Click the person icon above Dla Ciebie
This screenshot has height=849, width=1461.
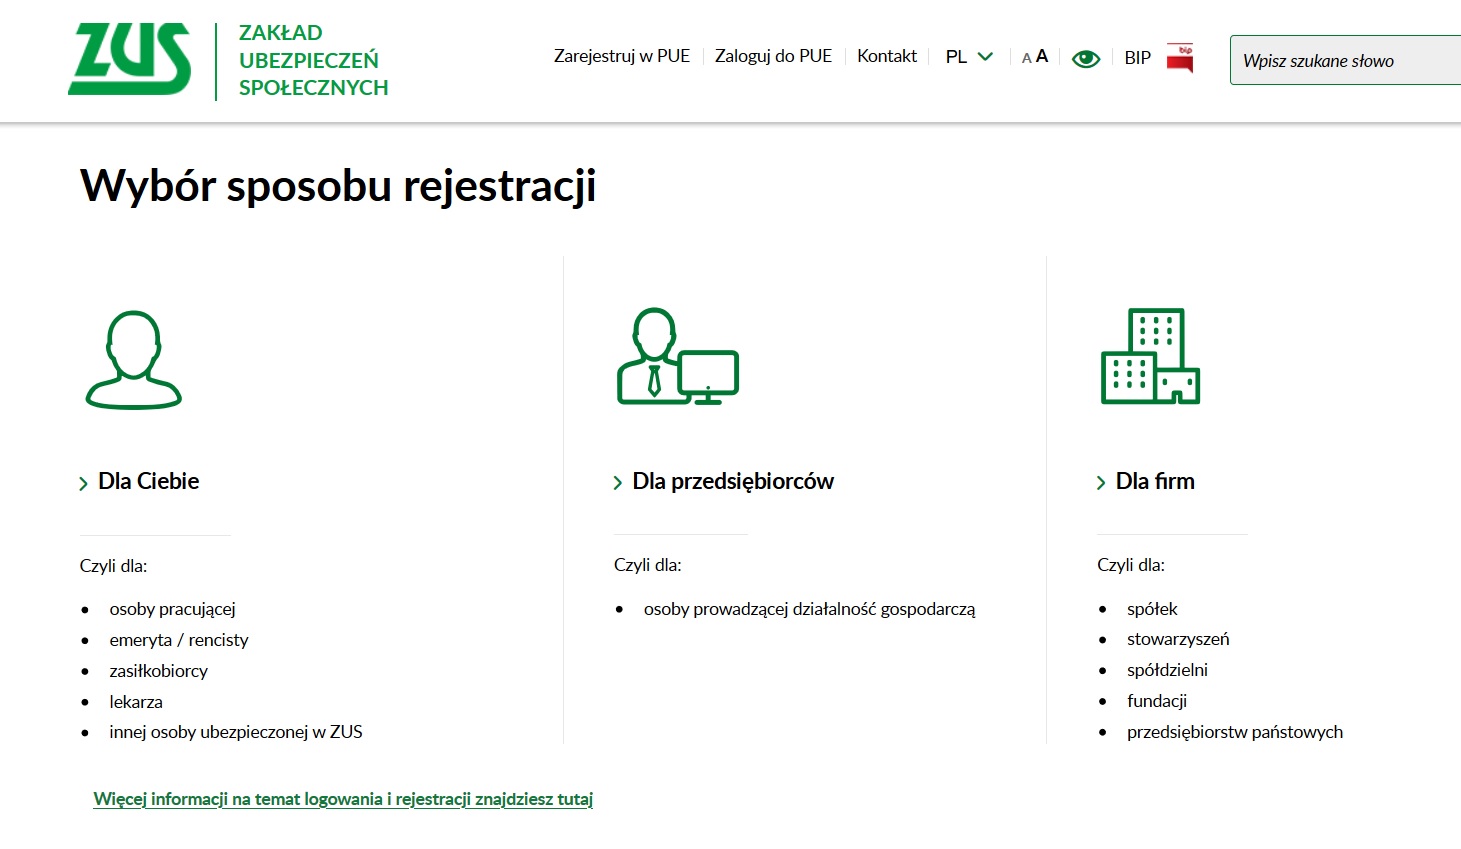click(134, 360)
